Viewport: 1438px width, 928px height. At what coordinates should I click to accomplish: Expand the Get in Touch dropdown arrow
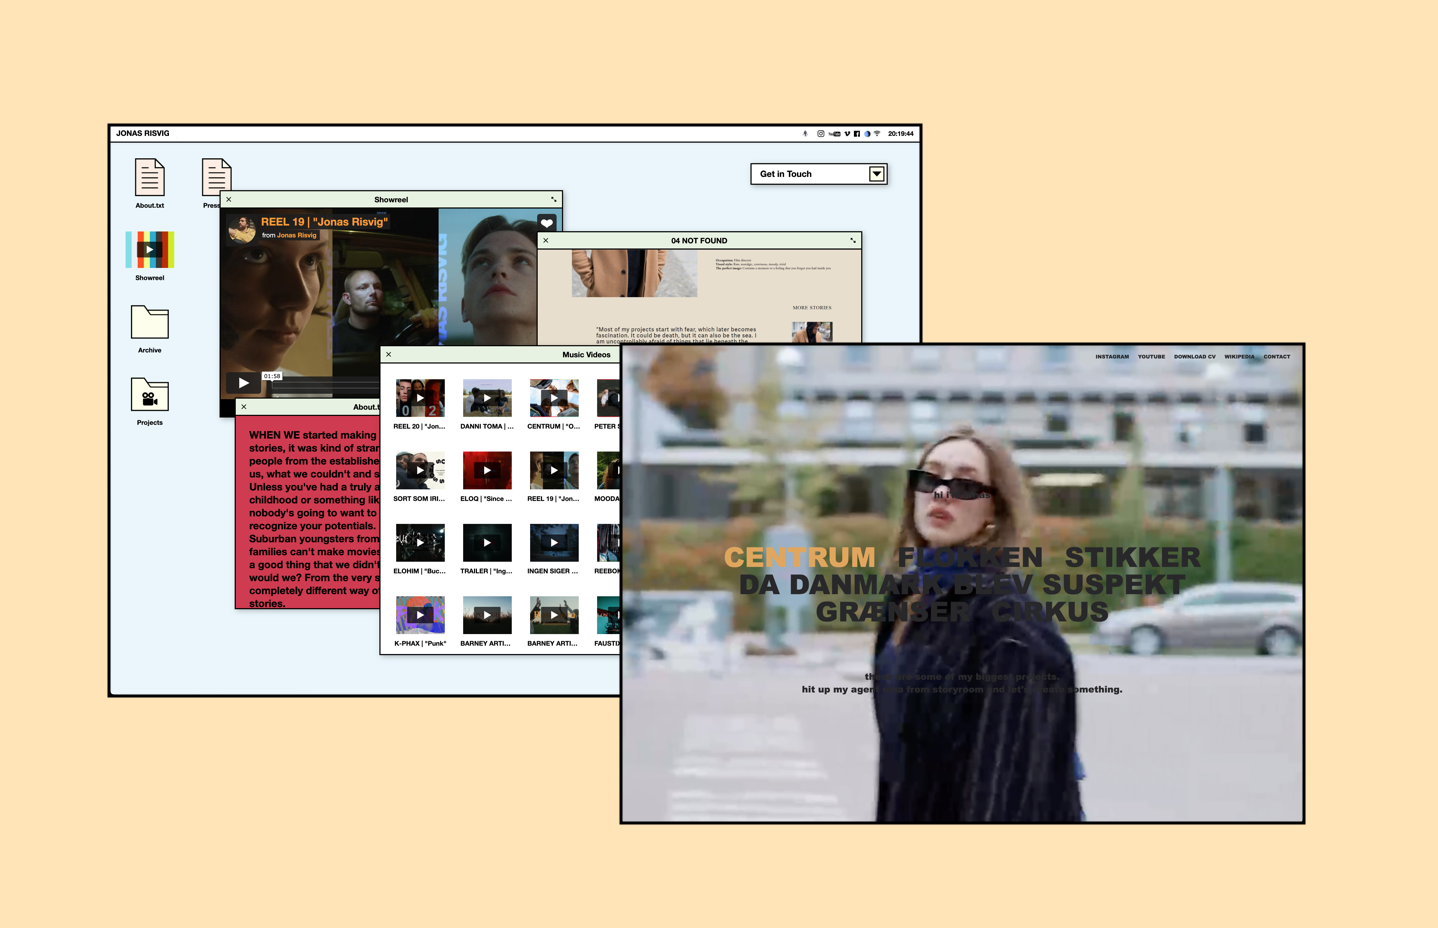point(876,174)
